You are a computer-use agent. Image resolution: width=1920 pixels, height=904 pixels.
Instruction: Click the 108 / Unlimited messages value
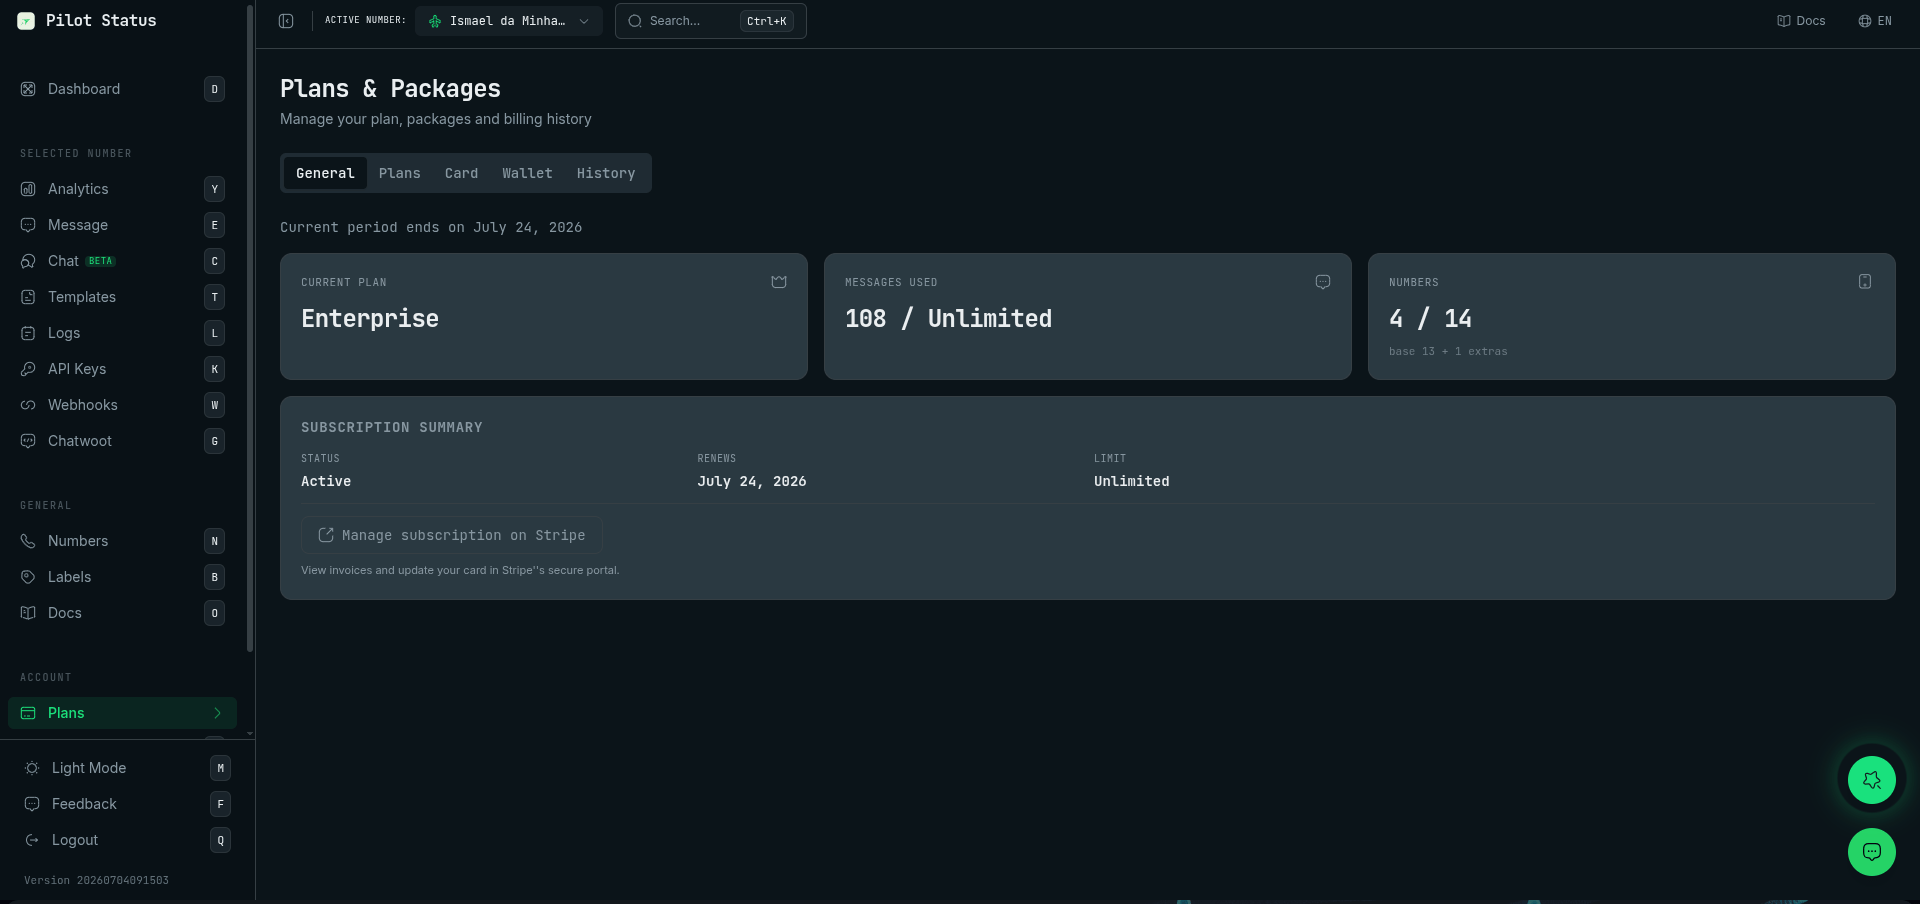tap(948, 319)
